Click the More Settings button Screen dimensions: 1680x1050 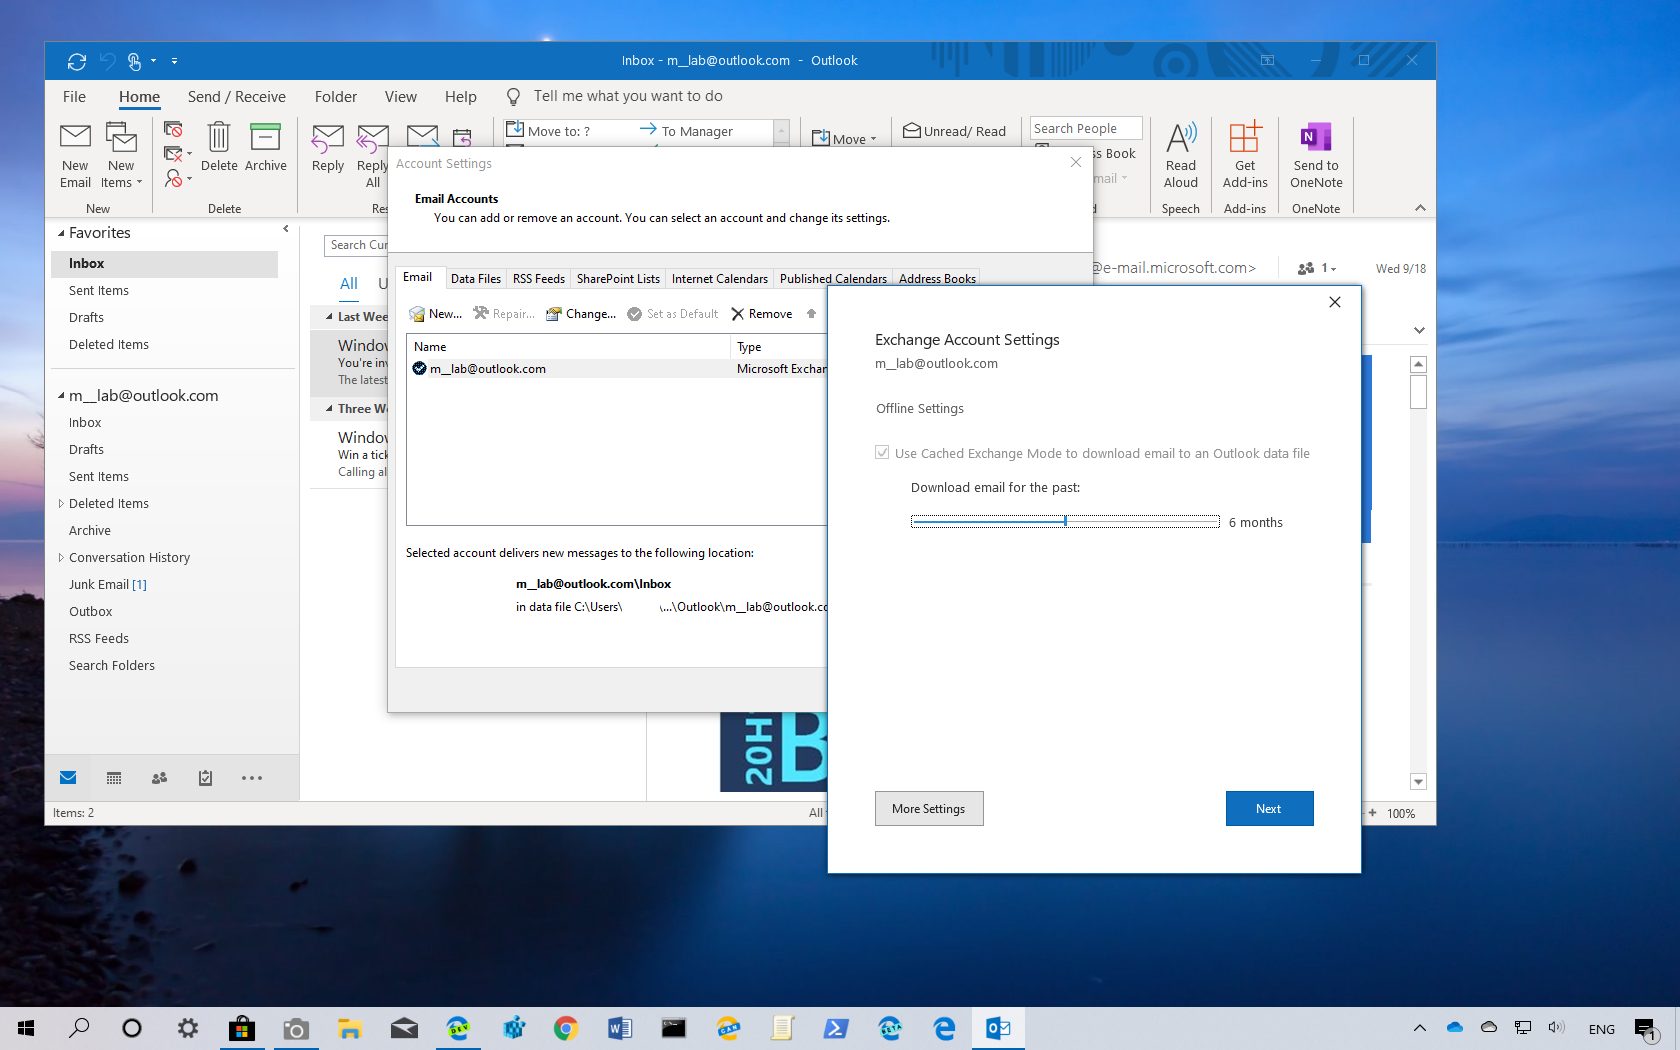click(928, 808)
